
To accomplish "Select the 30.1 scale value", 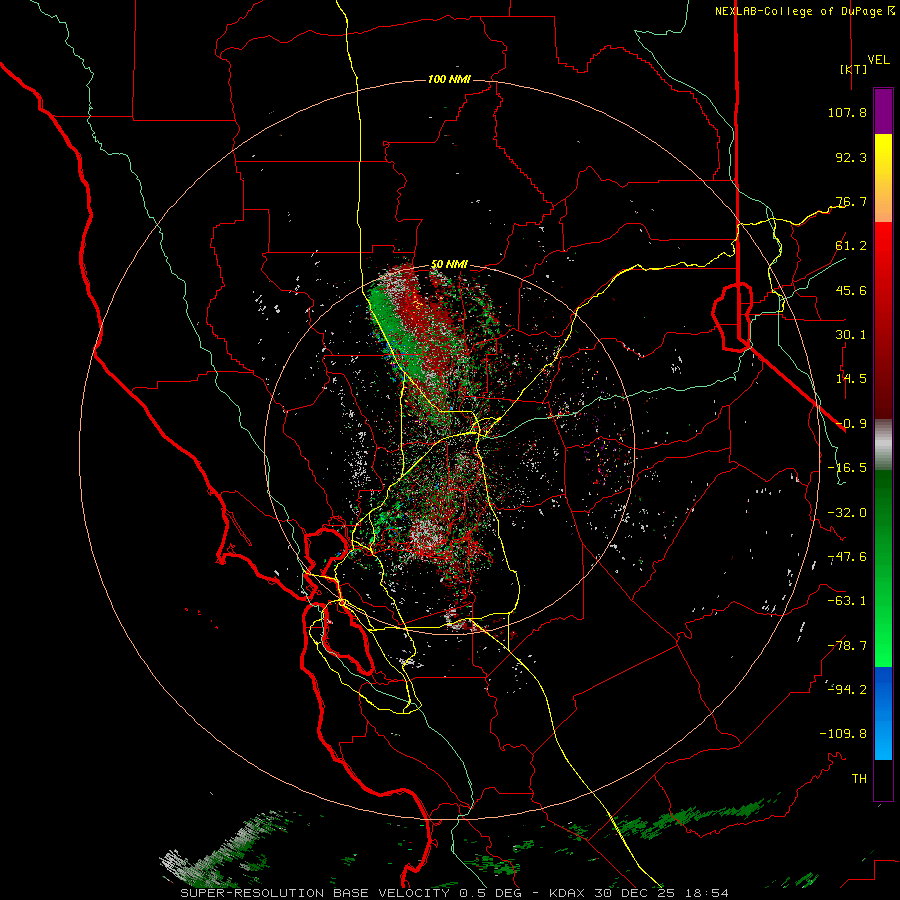I will (x=851, y=335).
